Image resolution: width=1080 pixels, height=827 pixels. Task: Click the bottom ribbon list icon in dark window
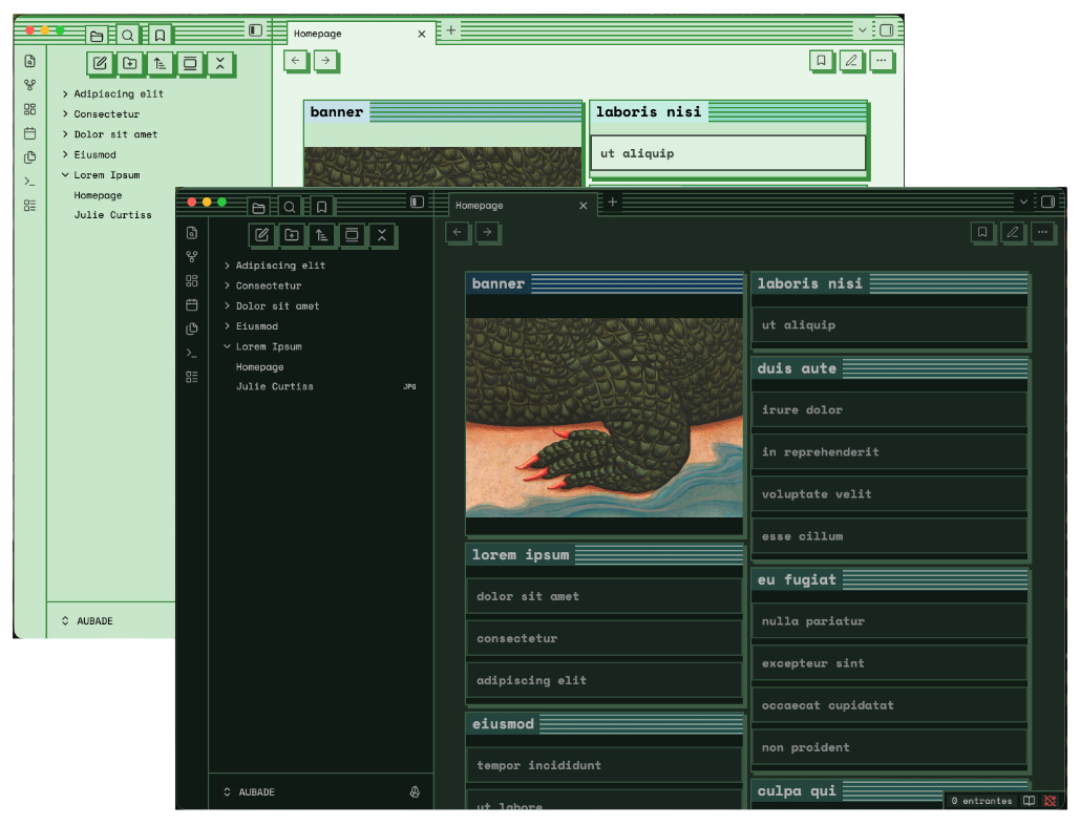[192, 377]
